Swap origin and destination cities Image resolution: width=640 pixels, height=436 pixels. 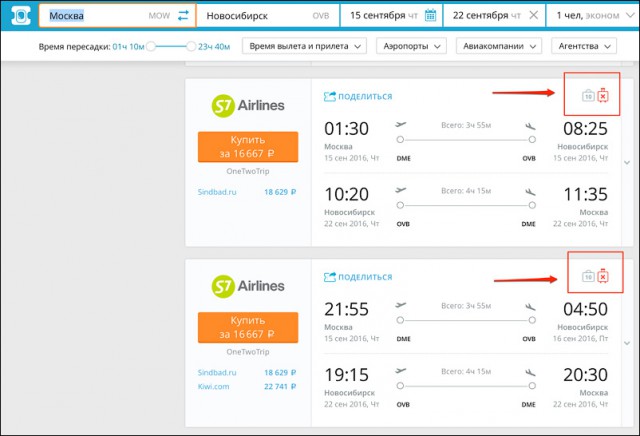click(183, 16)
